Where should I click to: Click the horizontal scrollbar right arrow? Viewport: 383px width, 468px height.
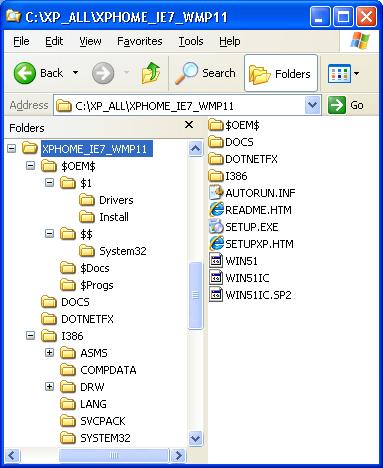click(178, 455)
